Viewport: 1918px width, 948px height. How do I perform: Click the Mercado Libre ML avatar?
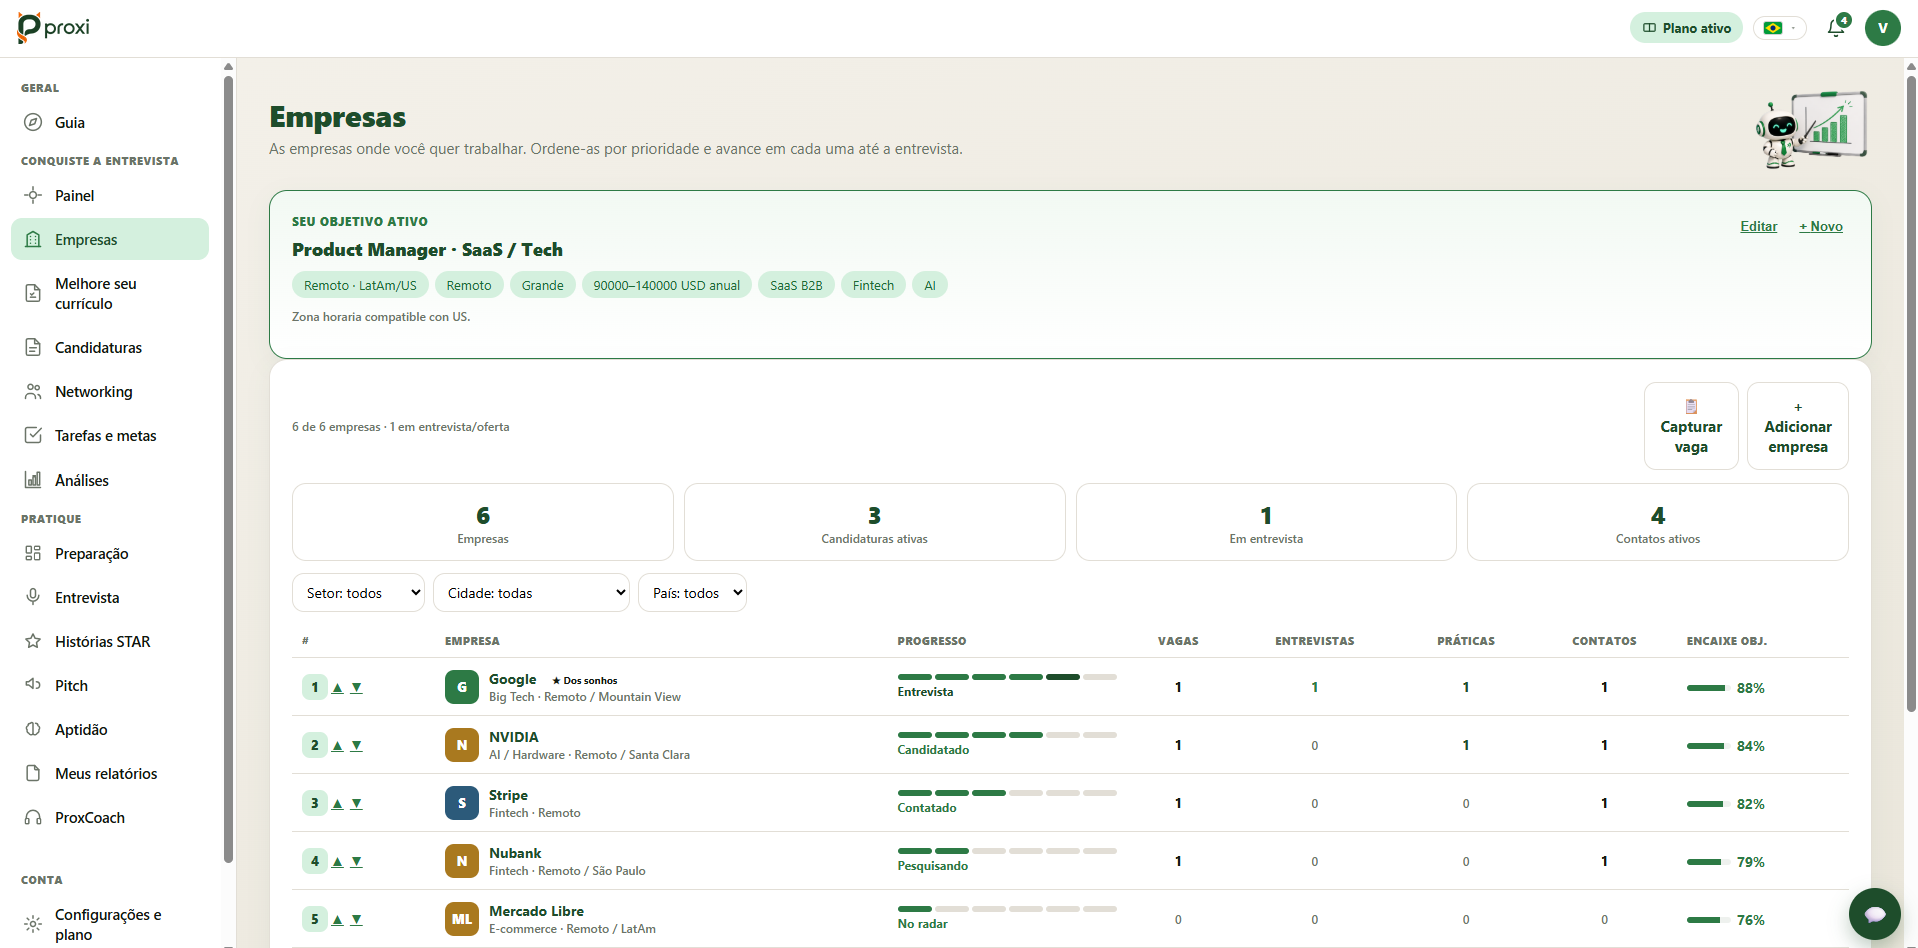coord(462,919)
